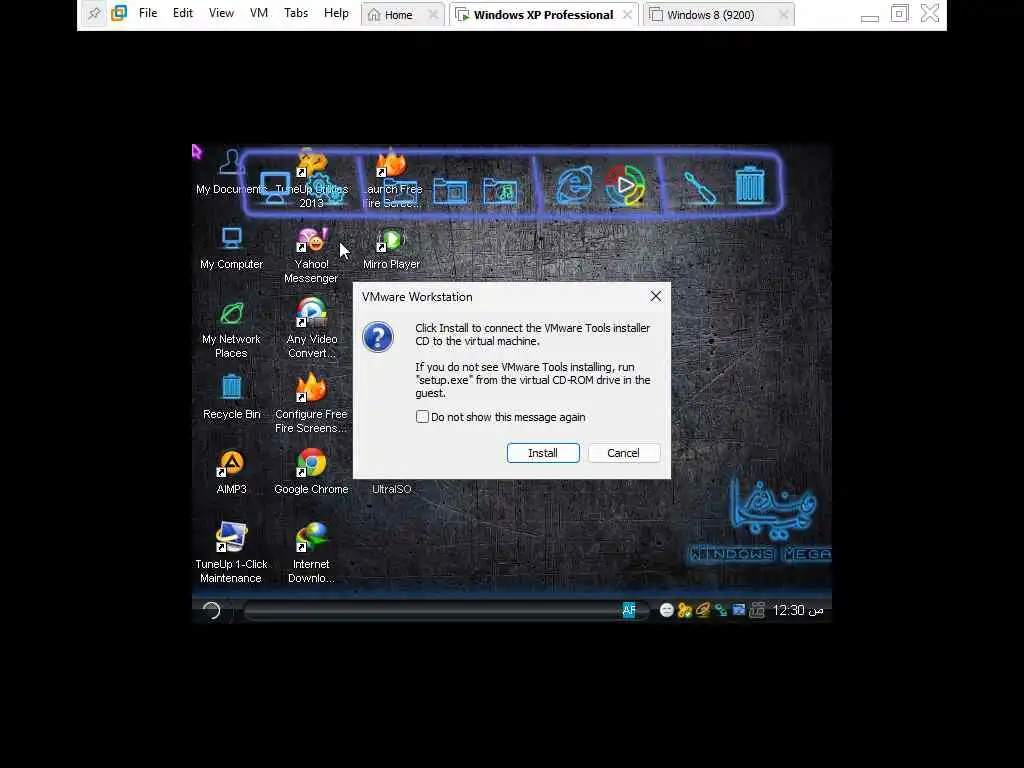Select the Recycle Bin desktop icon
The width and height of the screenshot is (1024, 768).
tap(231, 397)
